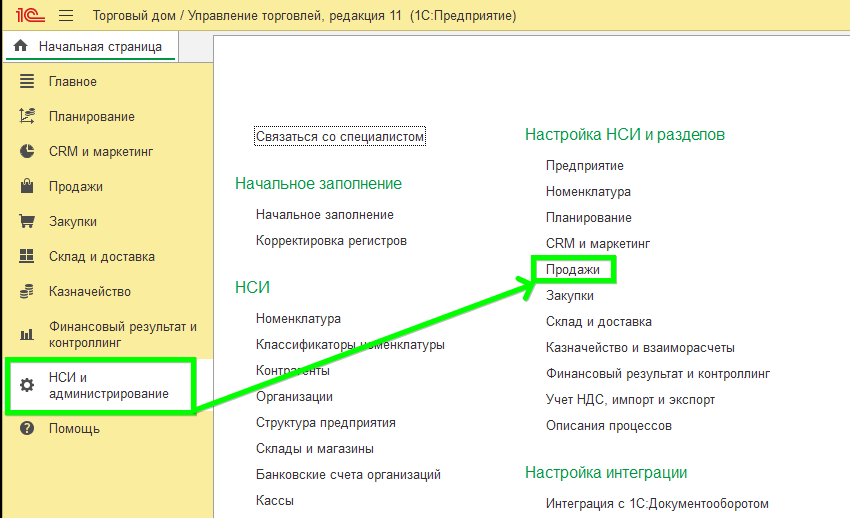
Task: Click Настройка НСИ и разделов heading
Action: (x=624, y=134)
